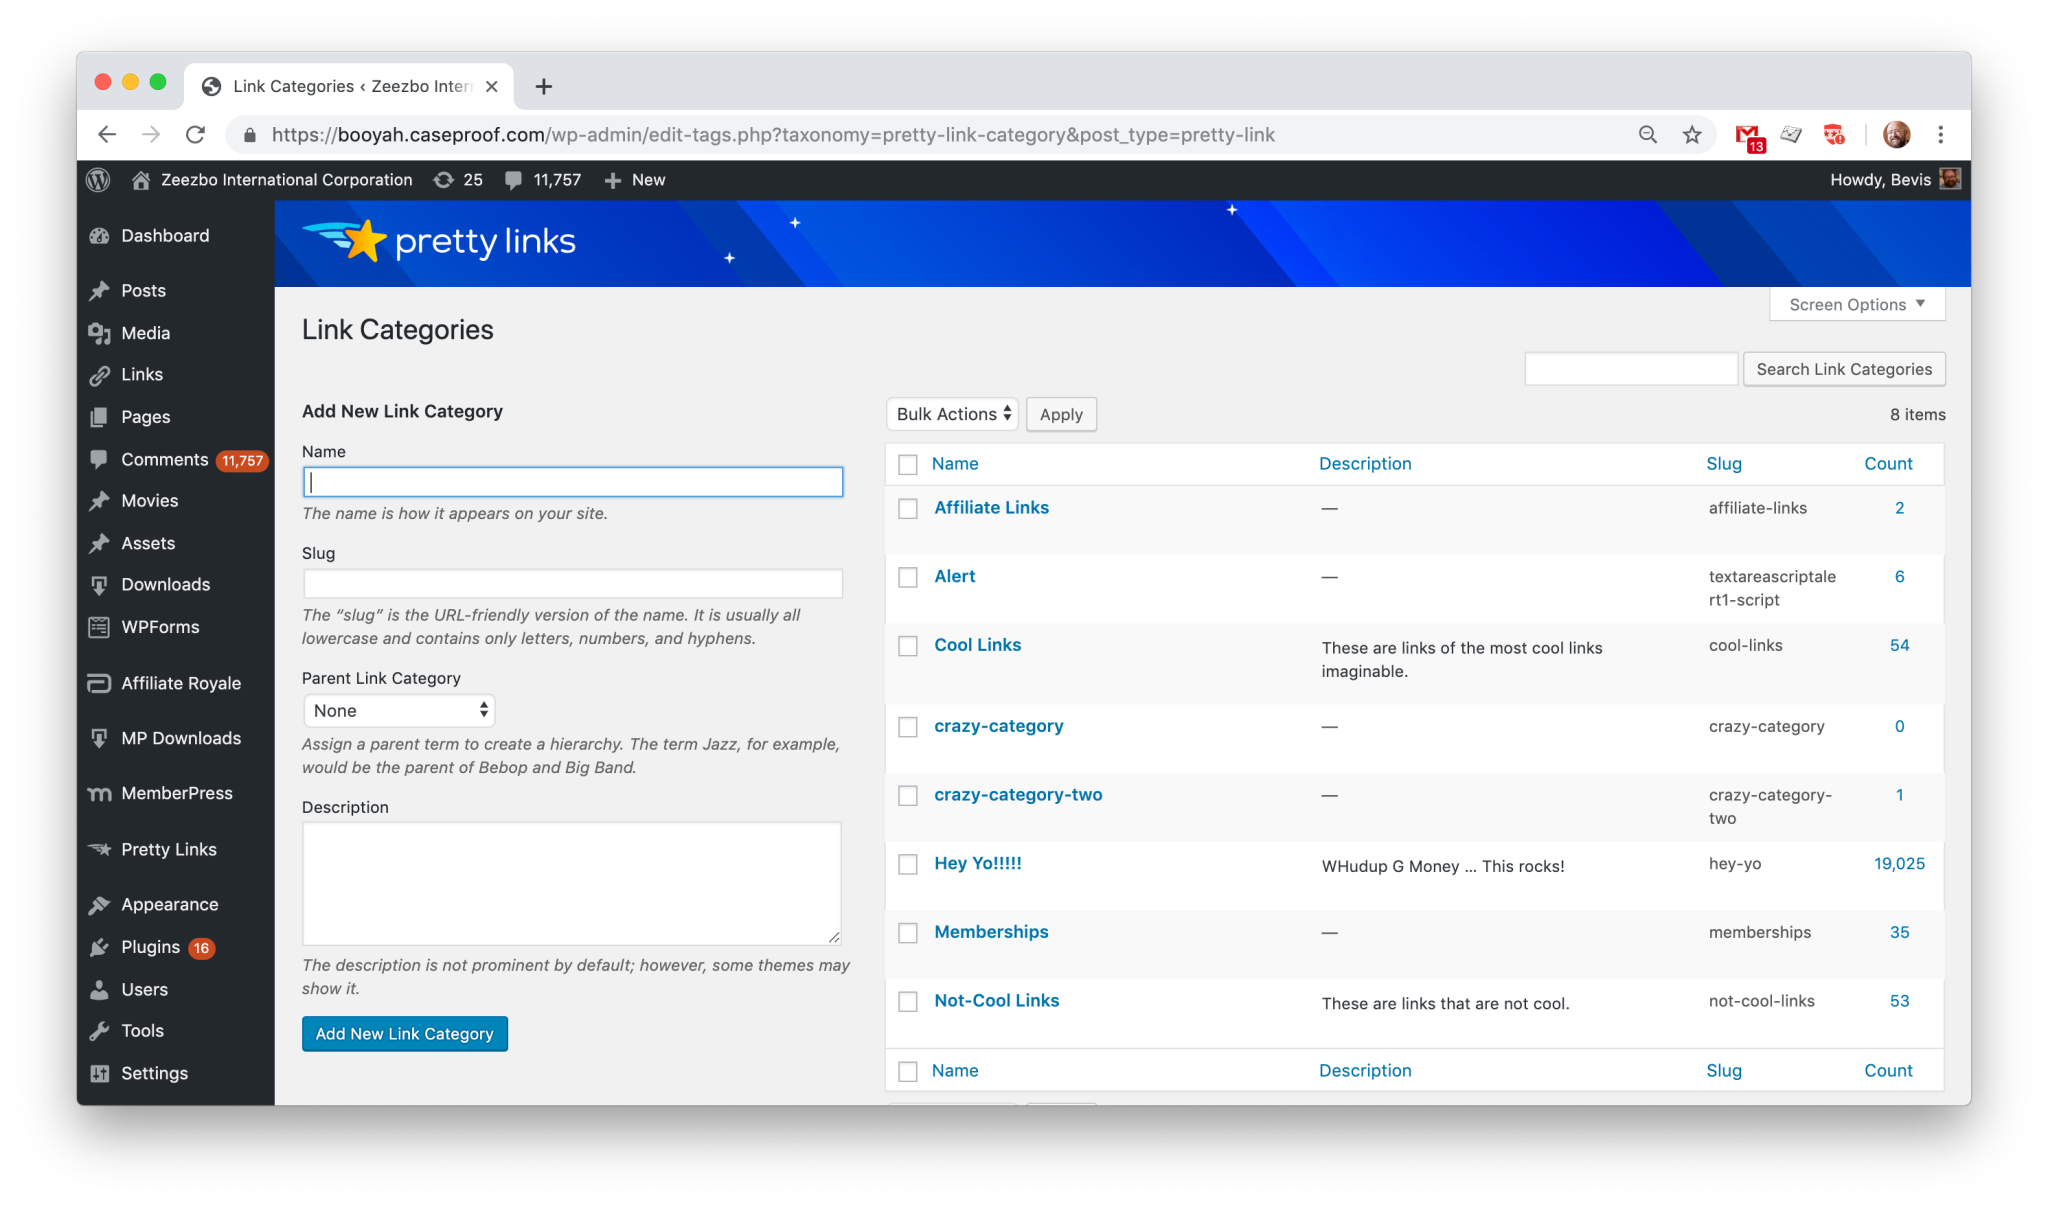Open the Pretty Links sidebar icon
The width and height of the screenshot is (2048, 1207).
(101, 849)
